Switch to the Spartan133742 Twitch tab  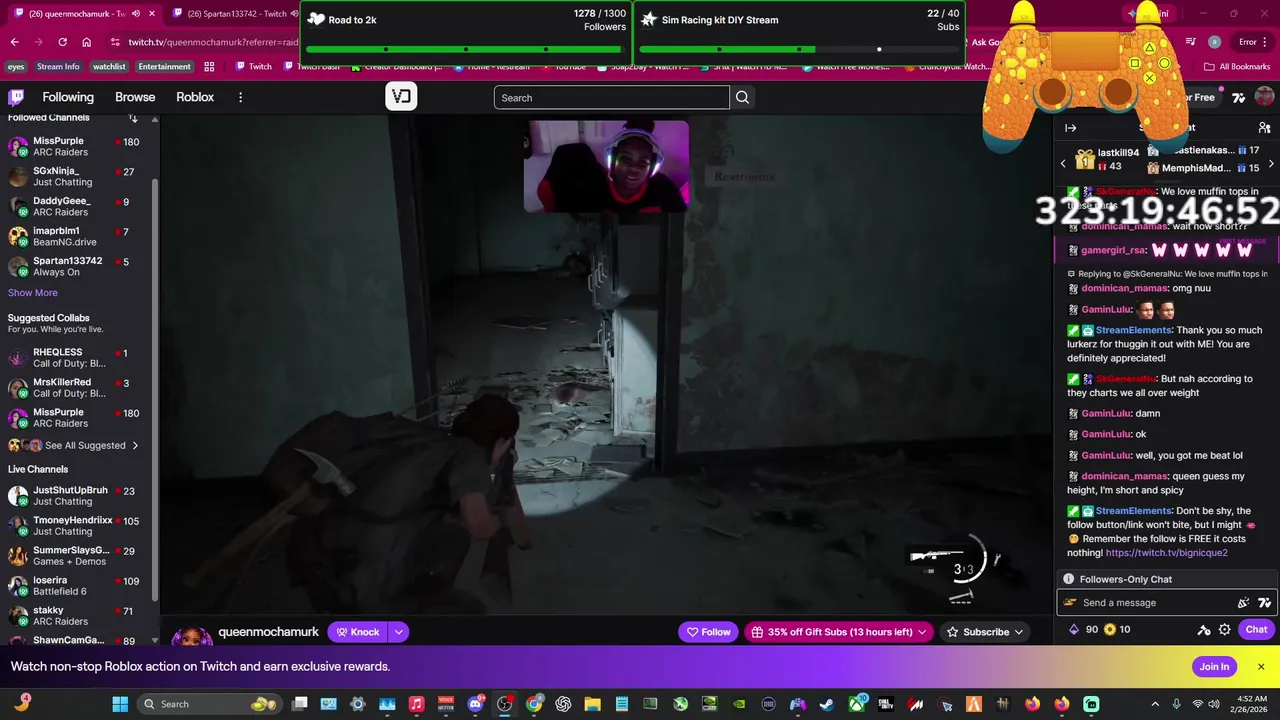coord(236,14)
